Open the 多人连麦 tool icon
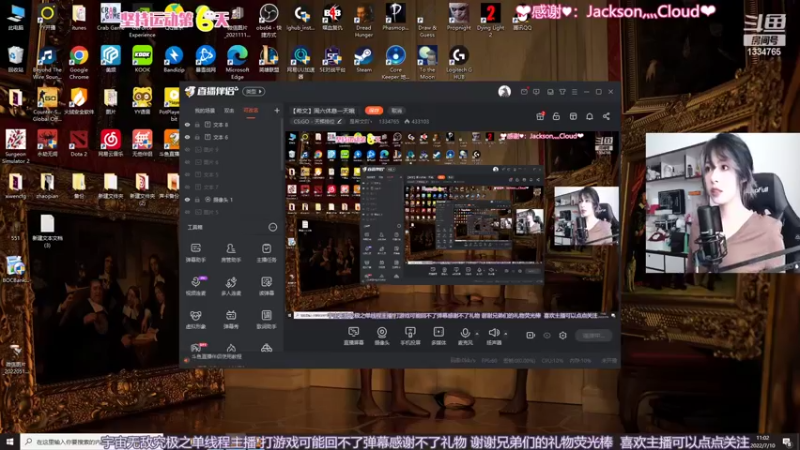Screen dimensions: 800x450 click(231, 286)
